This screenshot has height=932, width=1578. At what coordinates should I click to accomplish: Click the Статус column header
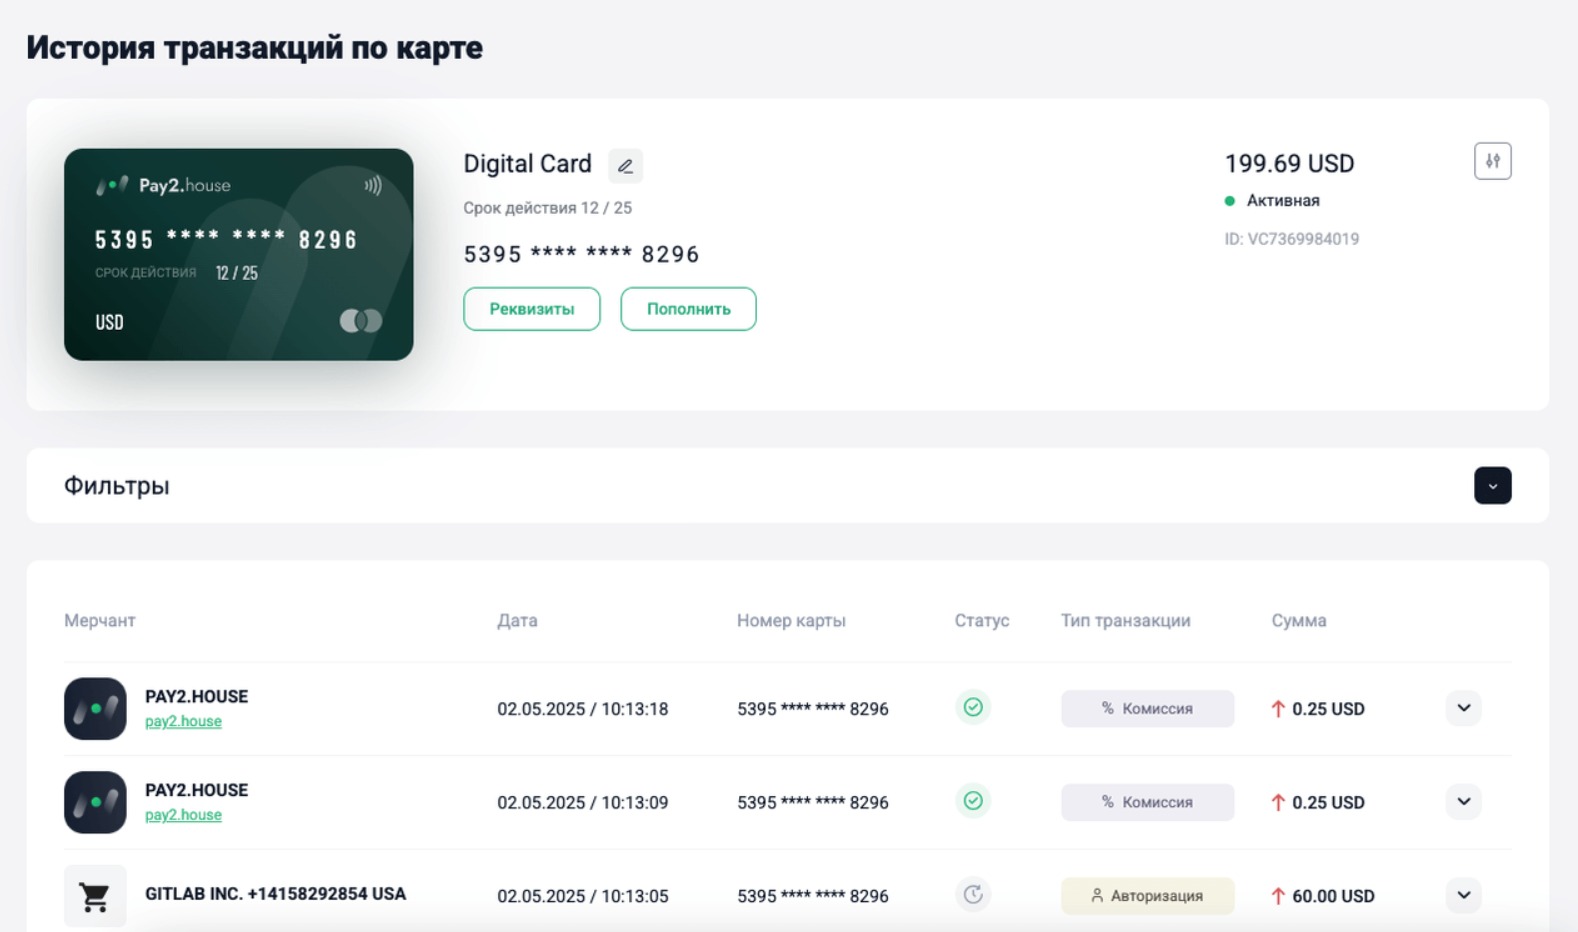pyautogui.click(x=982, y=620)
